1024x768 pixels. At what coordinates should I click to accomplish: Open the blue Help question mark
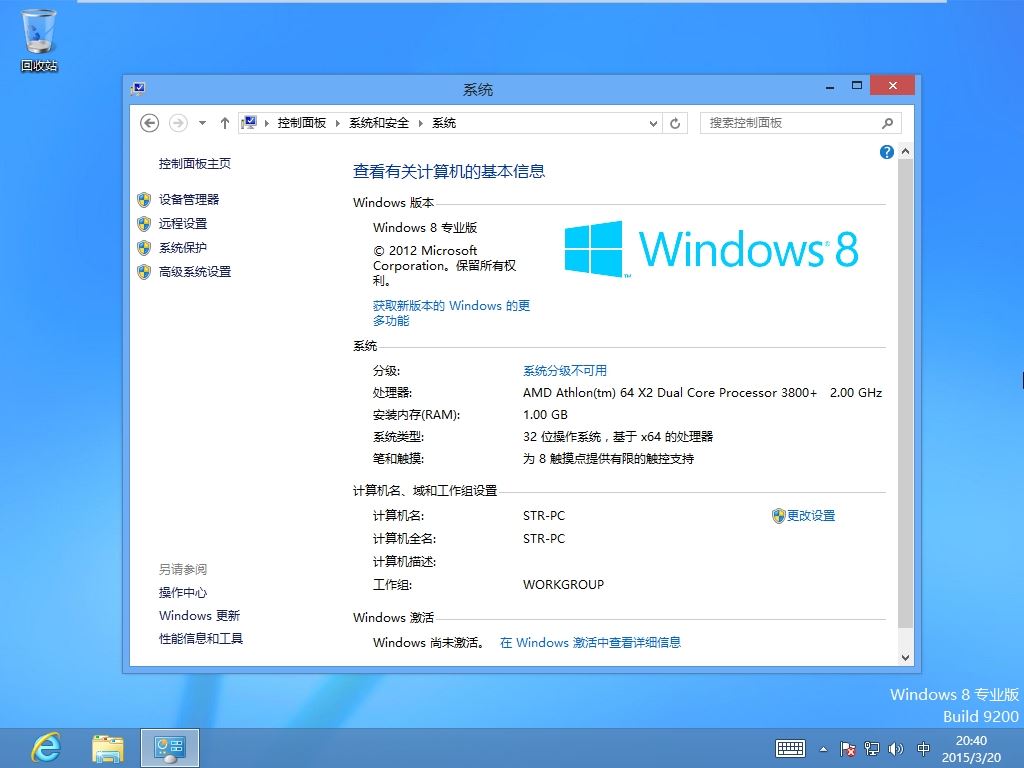pos(886,152)
